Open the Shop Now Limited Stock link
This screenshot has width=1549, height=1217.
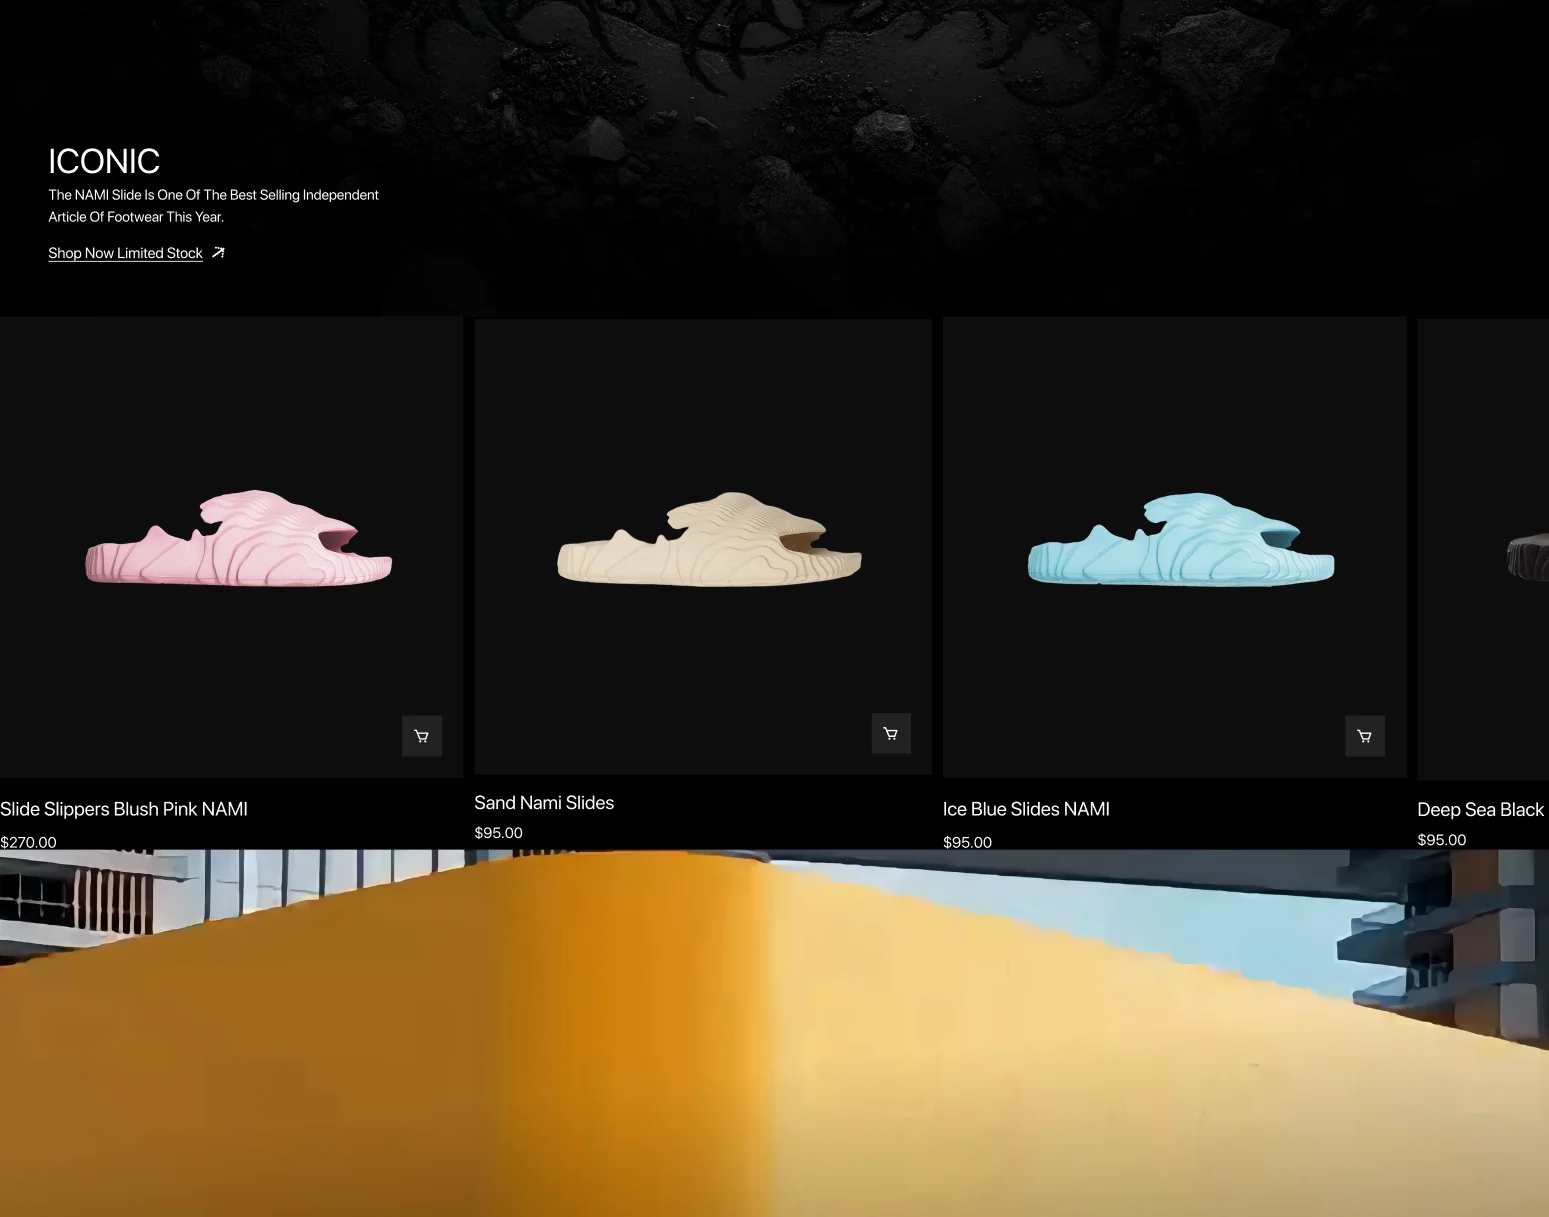126,253
